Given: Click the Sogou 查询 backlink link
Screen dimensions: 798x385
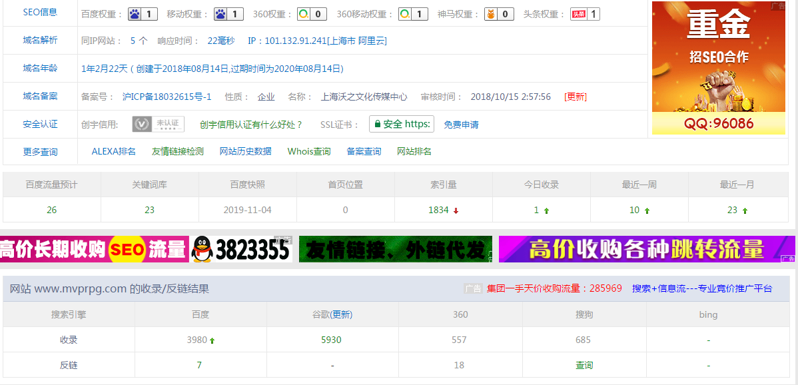Looking at the screenshot, I should (584, 365).
